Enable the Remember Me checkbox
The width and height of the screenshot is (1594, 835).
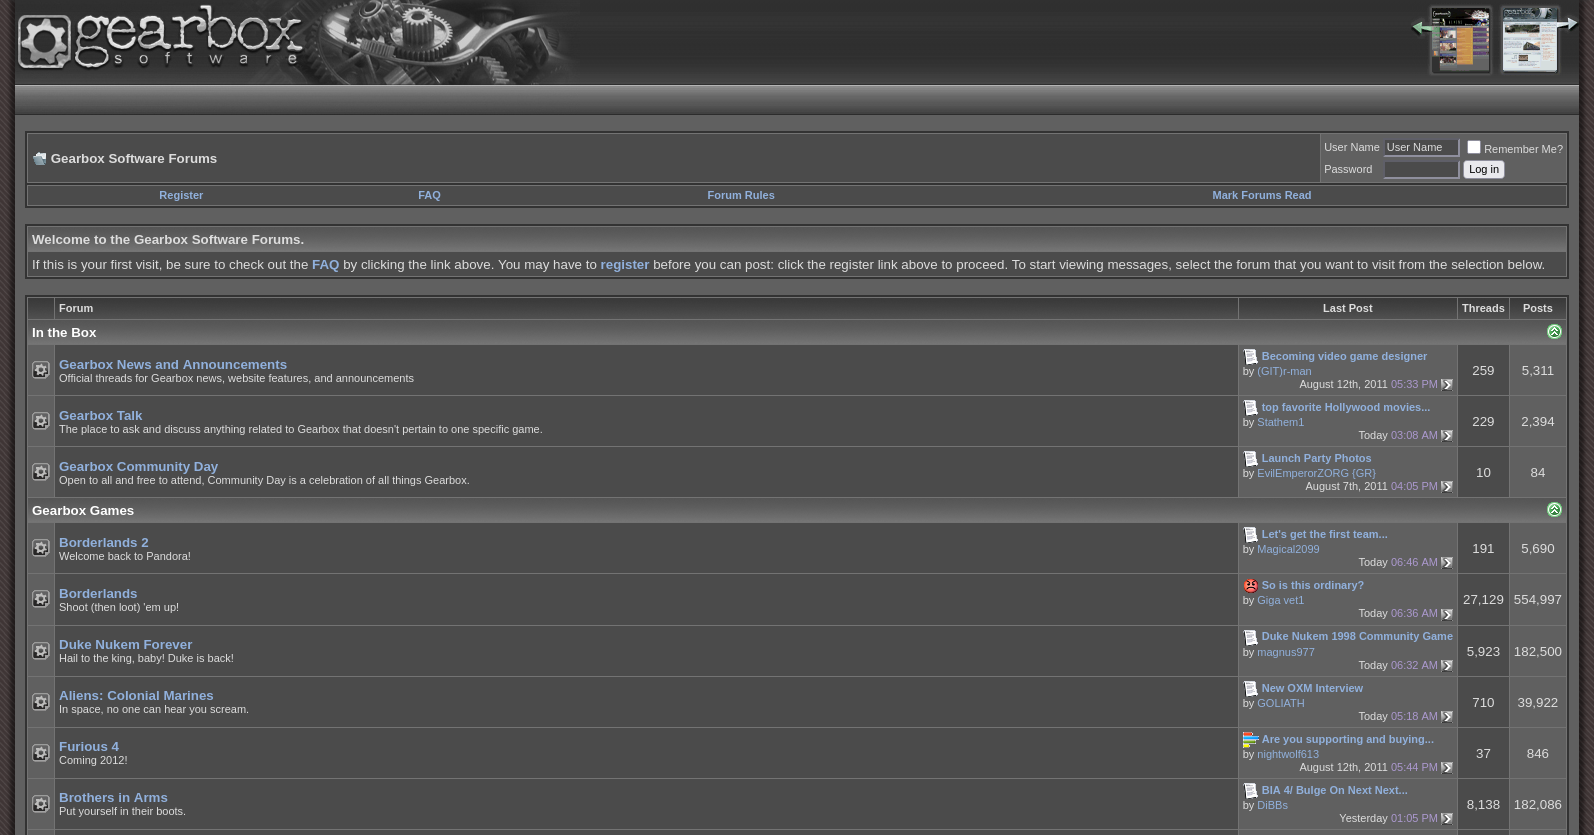tap(1473, 147)
